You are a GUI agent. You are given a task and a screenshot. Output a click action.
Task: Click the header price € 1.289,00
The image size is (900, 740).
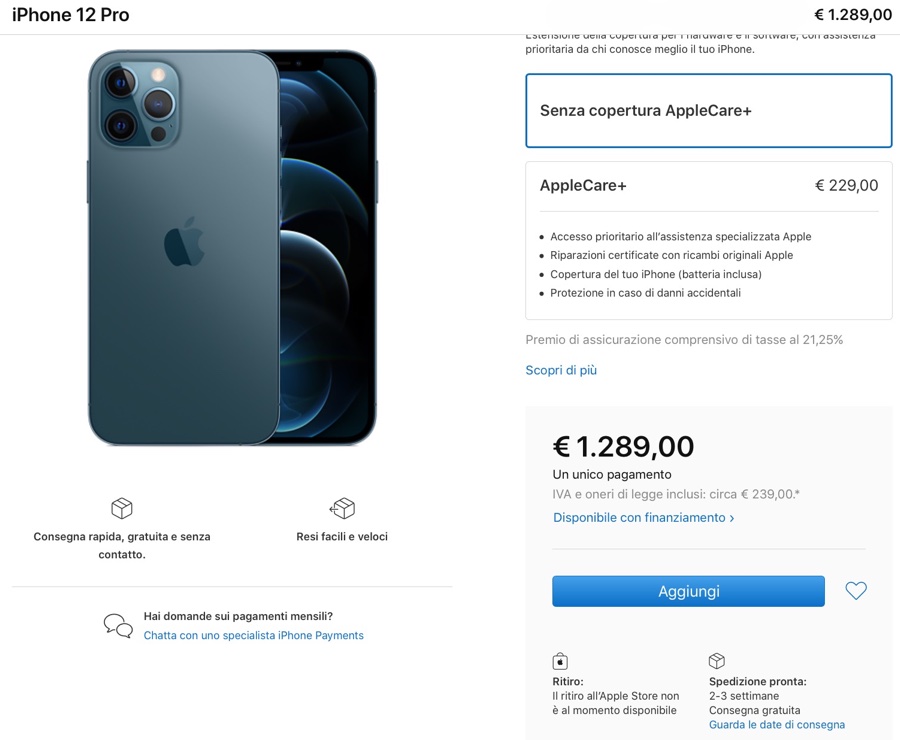pyautogui.click(x=852, y=15)
